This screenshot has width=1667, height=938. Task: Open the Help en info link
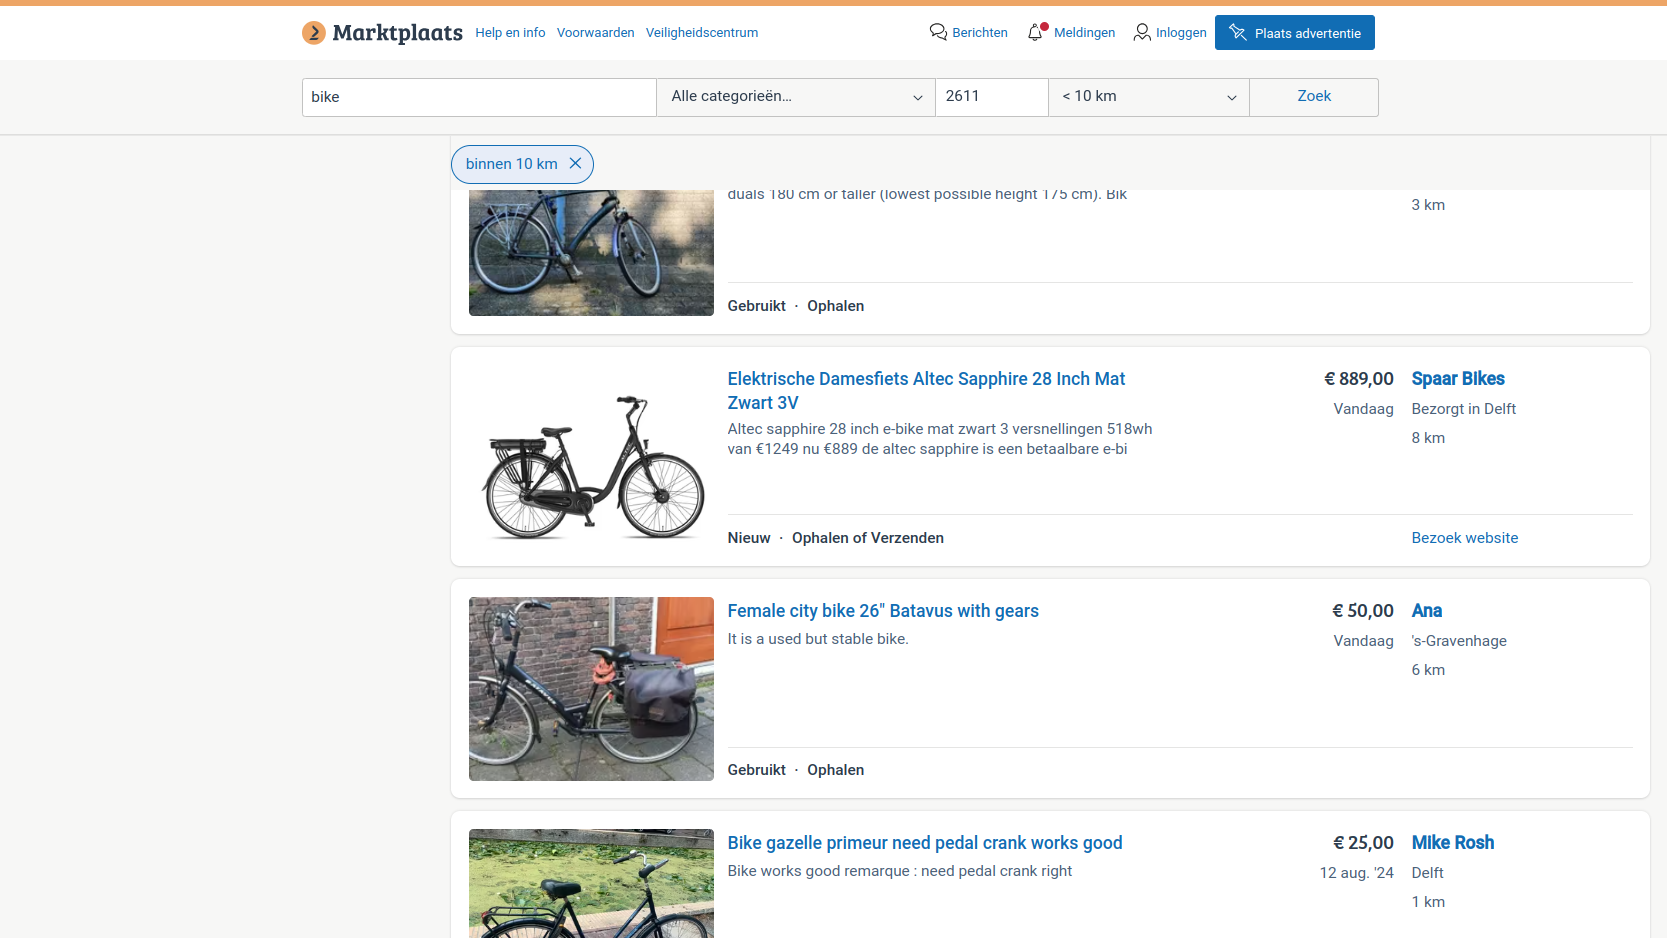tap(510, 33)
